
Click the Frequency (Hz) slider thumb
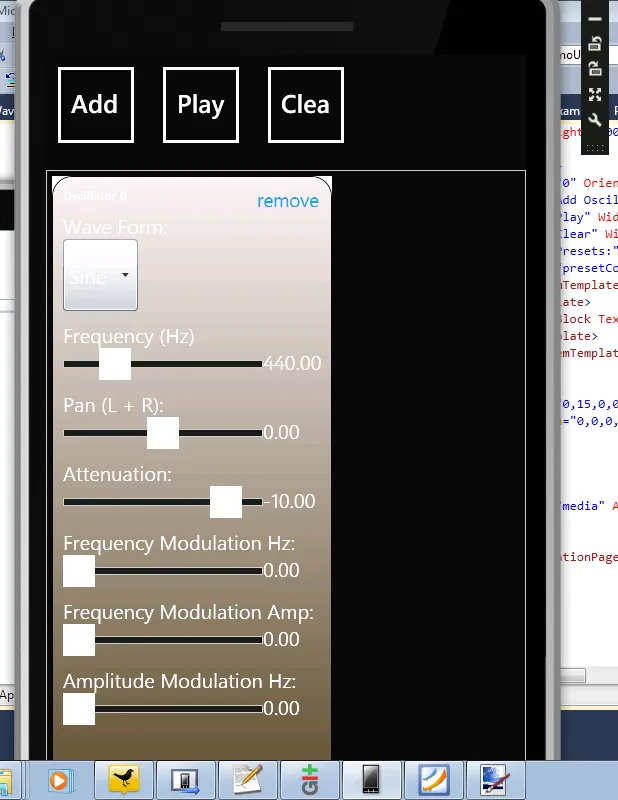115,364
